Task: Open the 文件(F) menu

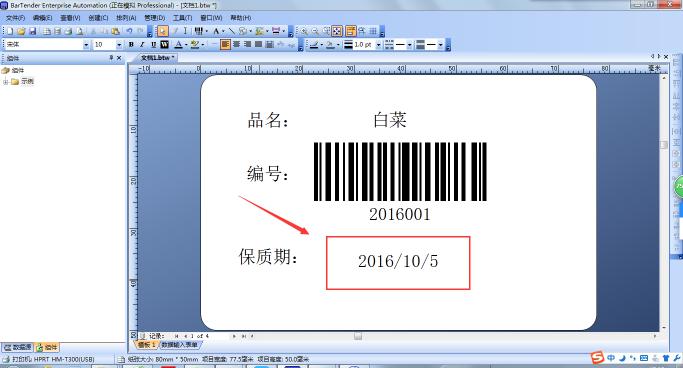Action: point(15,18)
